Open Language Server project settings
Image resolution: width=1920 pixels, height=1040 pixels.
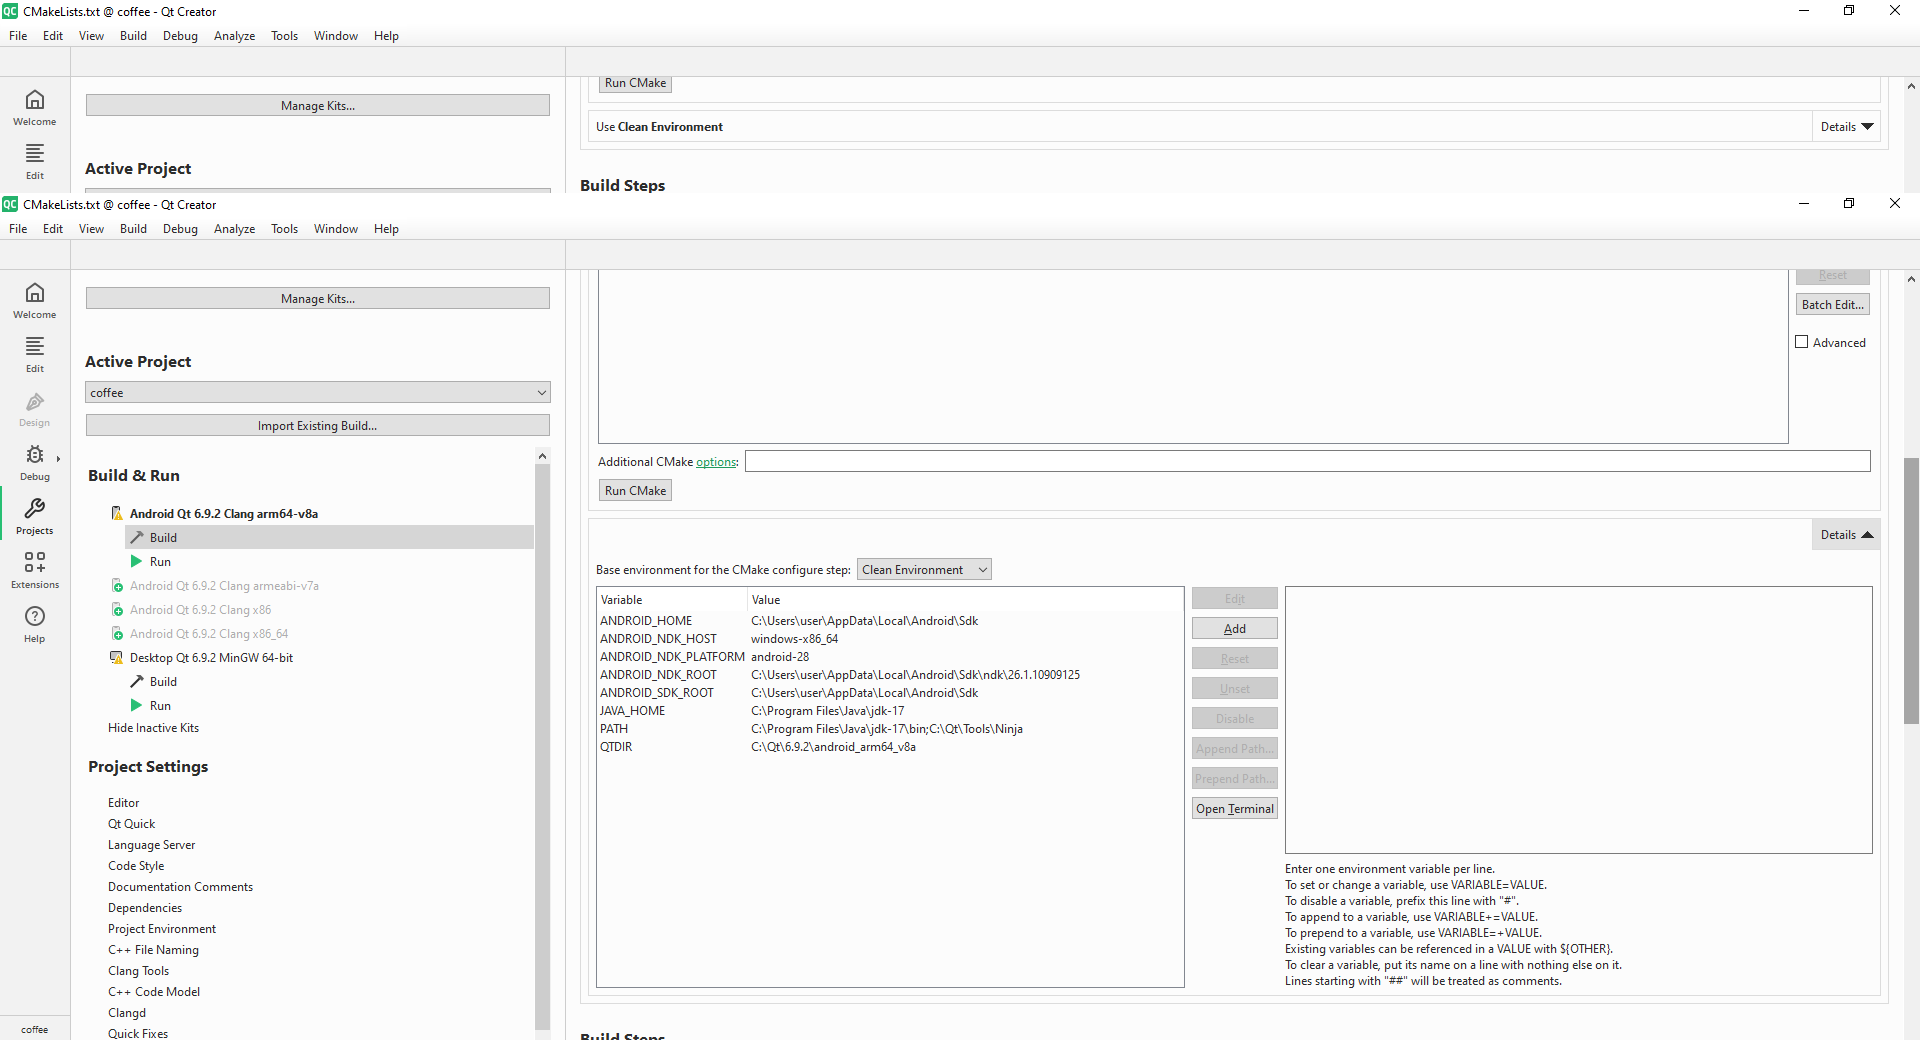(x=152, y=845)
